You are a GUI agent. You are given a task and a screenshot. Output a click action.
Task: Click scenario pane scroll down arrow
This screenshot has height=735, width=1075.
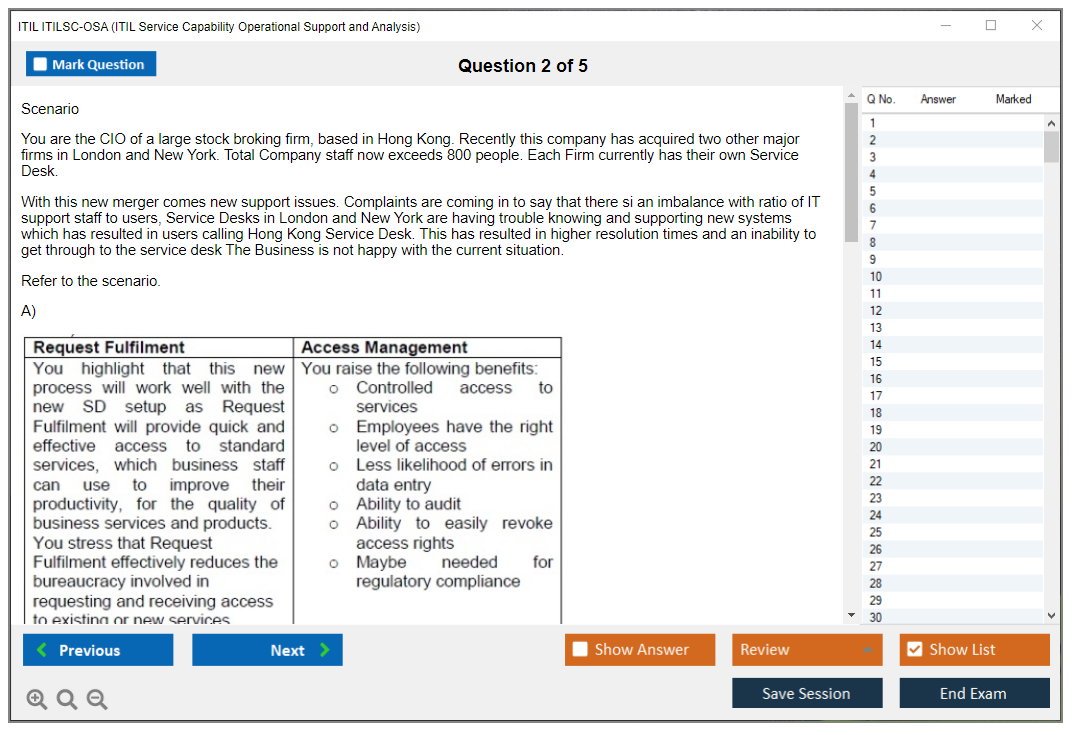pos(851,615)
